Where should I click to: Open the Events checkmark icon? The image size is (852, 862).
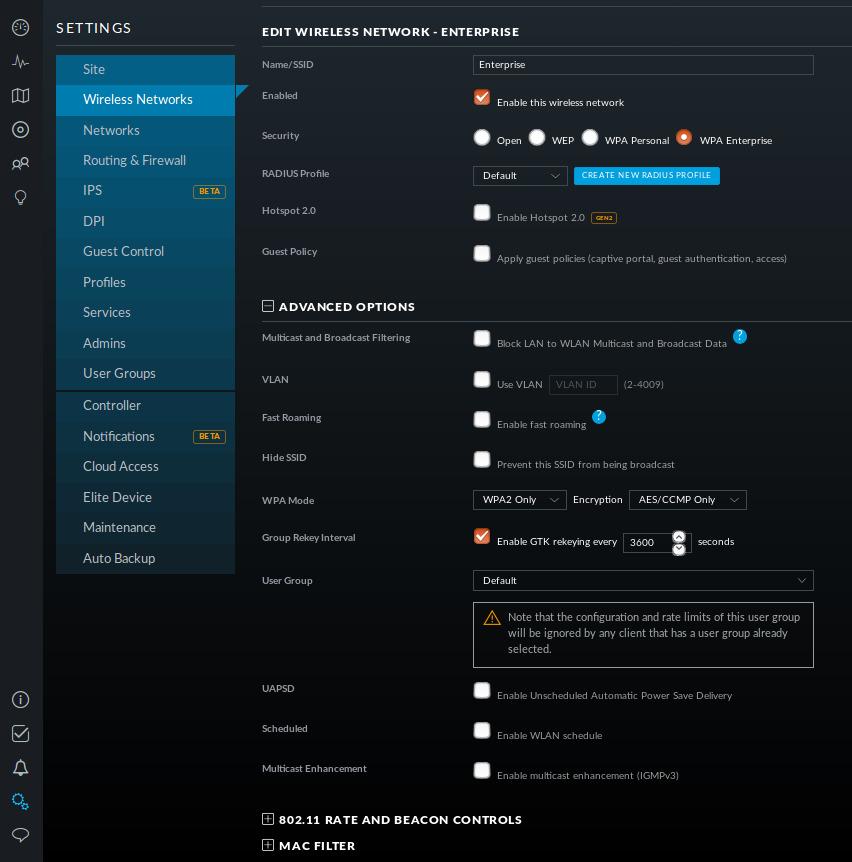coord(20,733)
